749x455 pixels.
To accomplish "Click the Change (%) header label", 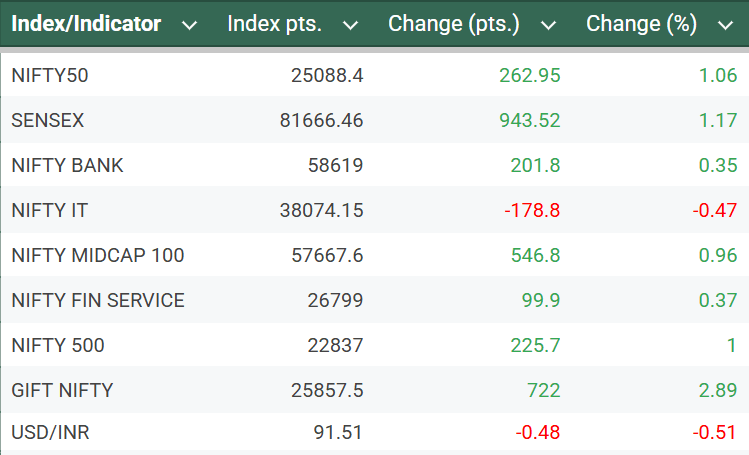I will (x=641, y=24).
